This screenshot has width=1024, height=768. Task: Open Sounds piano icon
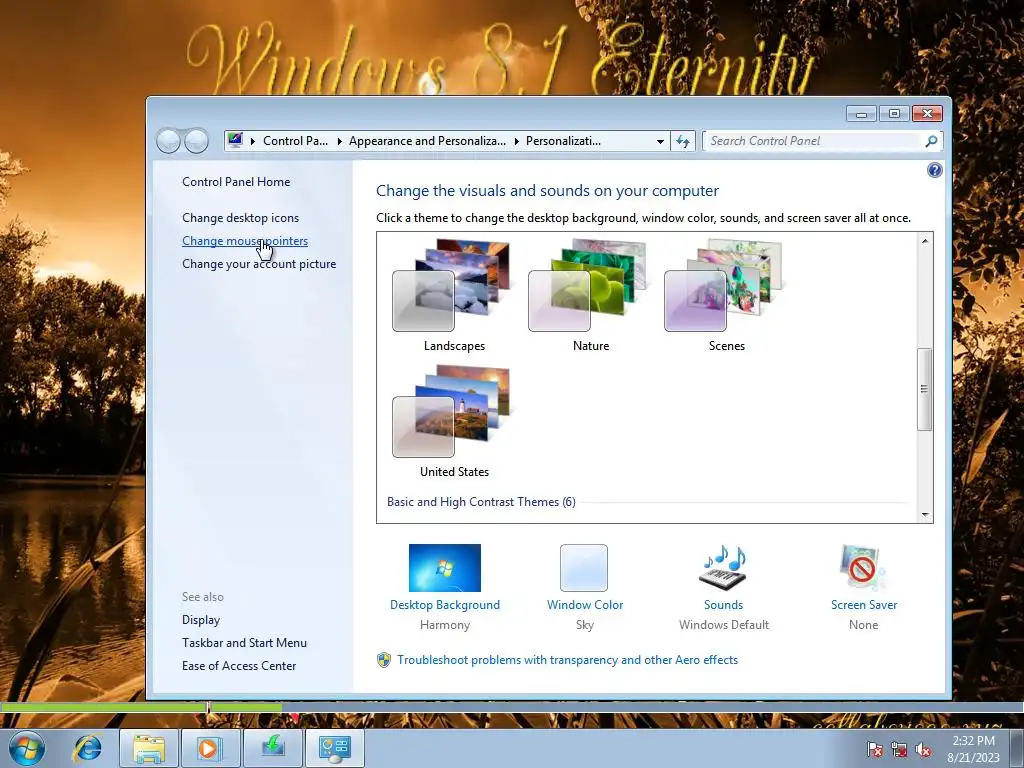coord(723,568)
